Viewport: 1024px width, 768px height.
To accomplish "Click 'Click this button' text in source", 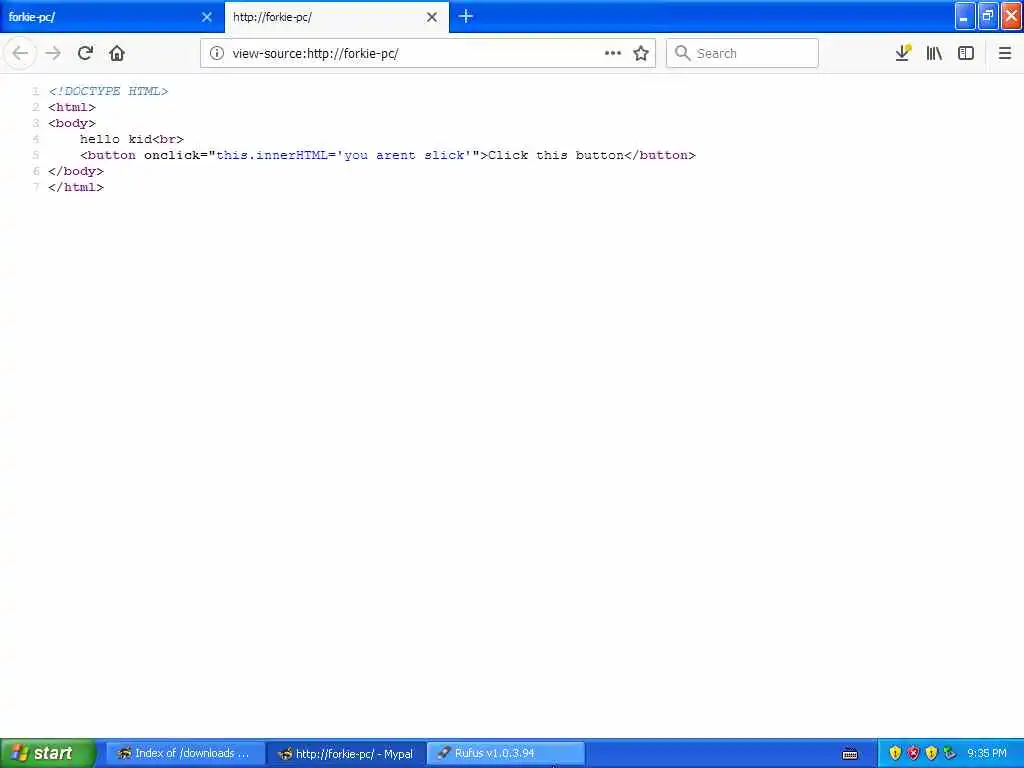I will coord(556,155).
